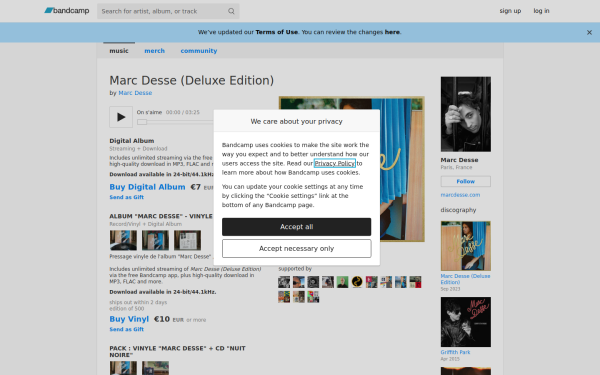Open the Marc Desse (Deluxe Edition) discography link
The width and height of the screenshot is (600, 375).
point(465,279)
